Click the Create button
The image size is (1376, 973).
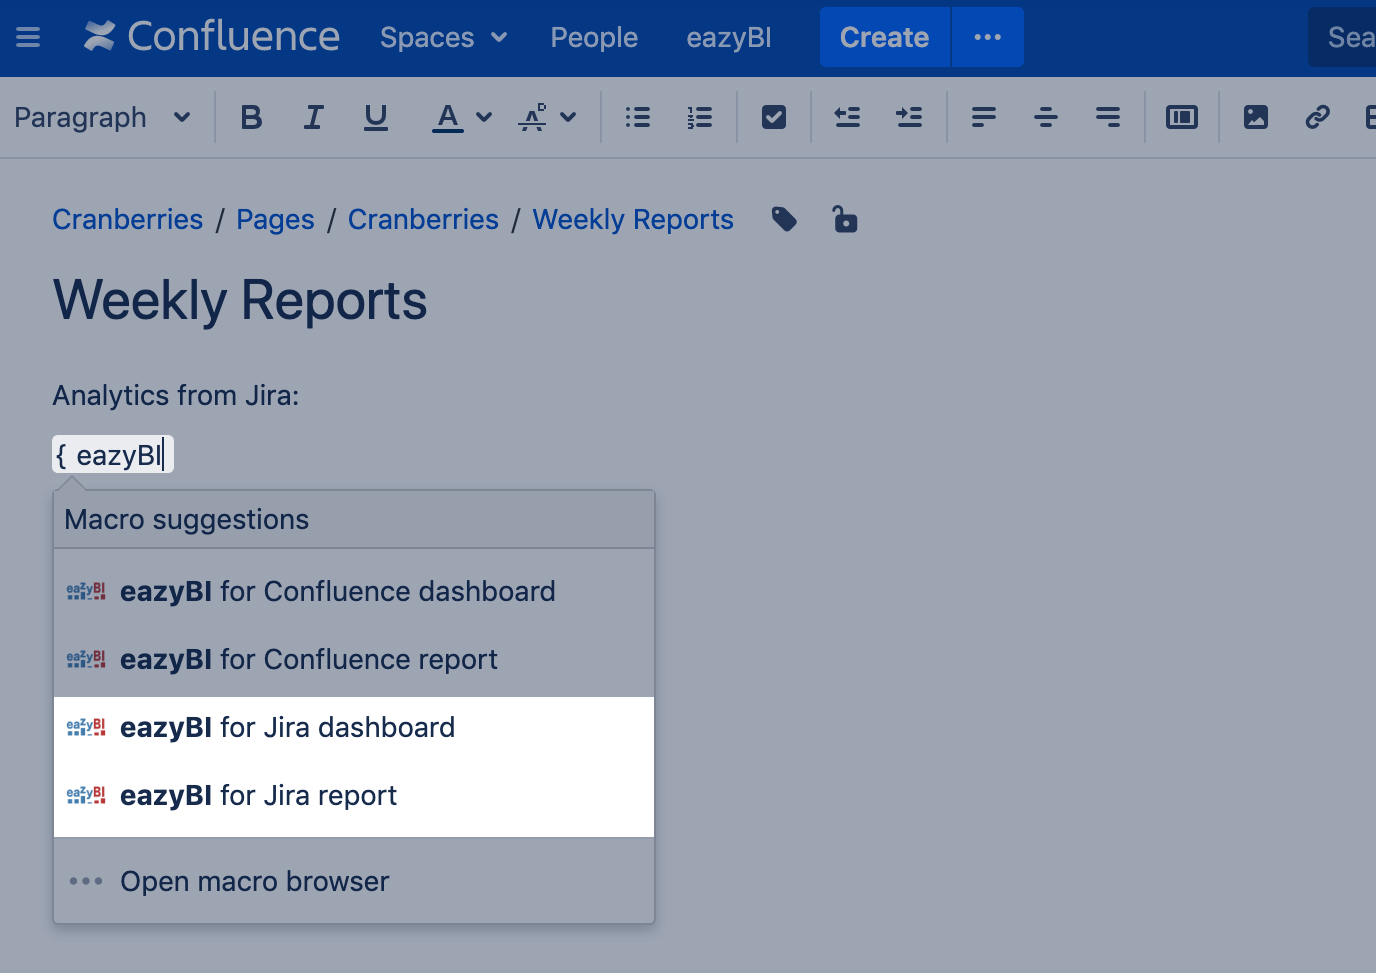tap(884, 37)
